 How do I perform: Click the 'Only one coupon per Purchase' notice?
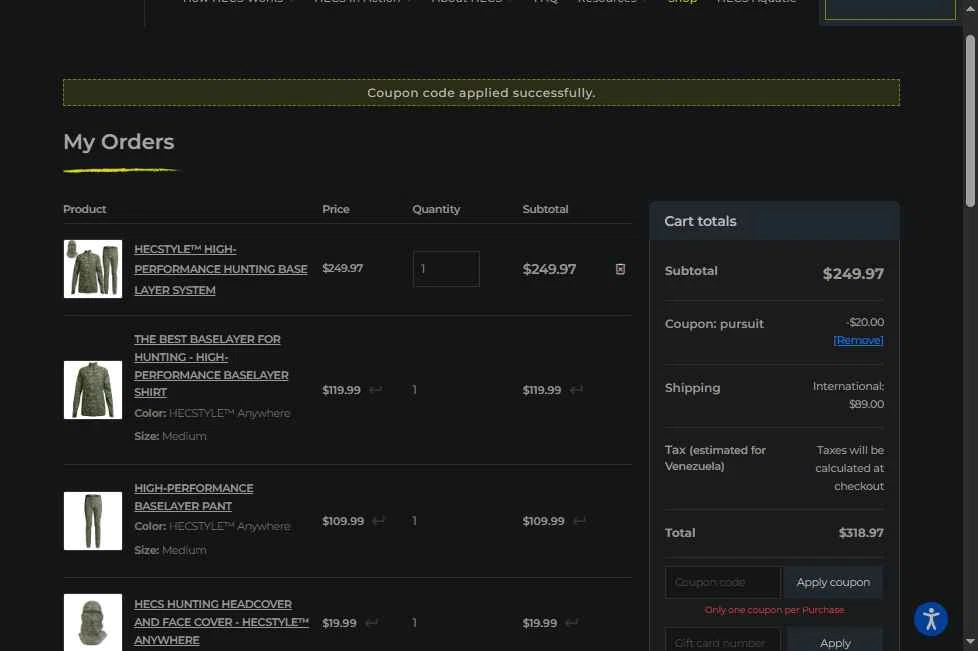pos(774,610)
